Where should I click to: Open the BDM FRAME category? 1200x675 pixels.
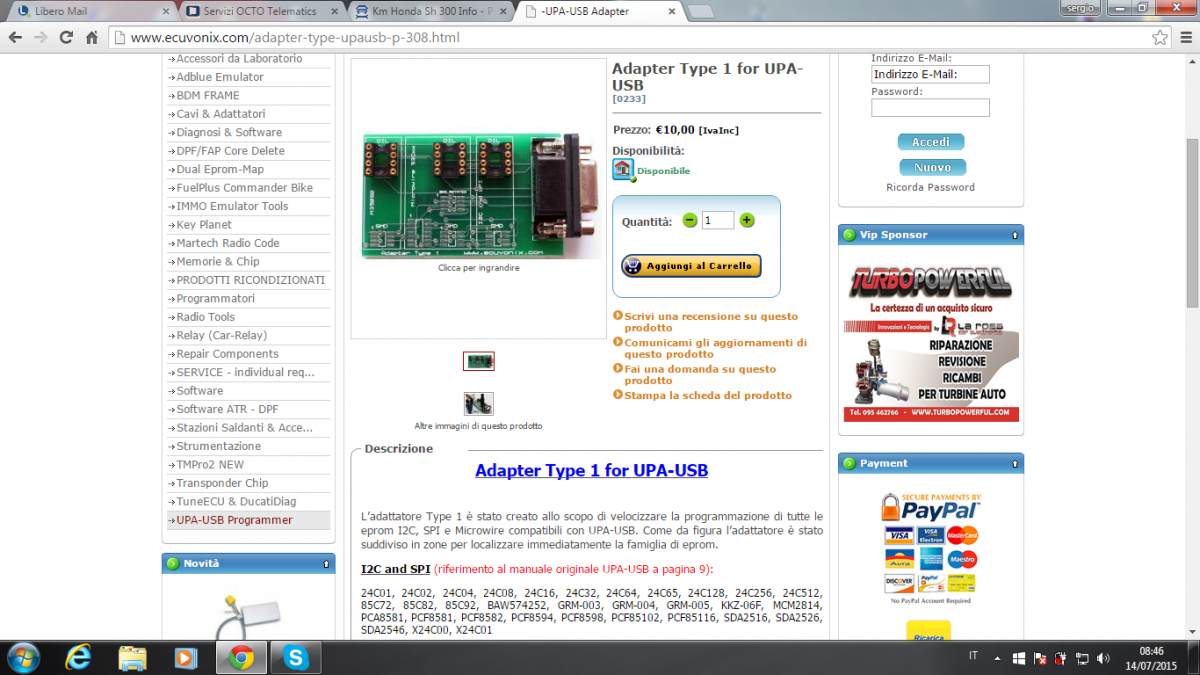pos(208,95)
